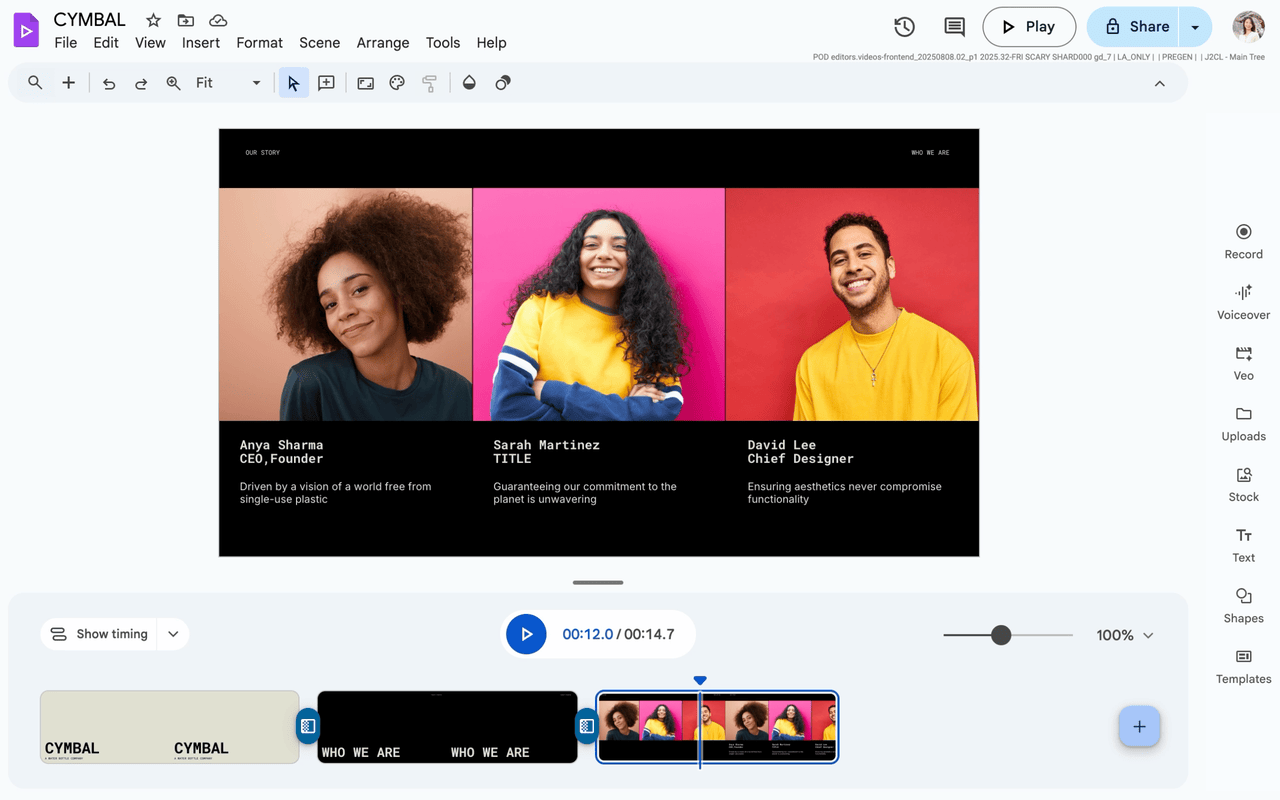The image size is (1280, 800).
Task: Open the Insert menu
Action: coord(200,43)
